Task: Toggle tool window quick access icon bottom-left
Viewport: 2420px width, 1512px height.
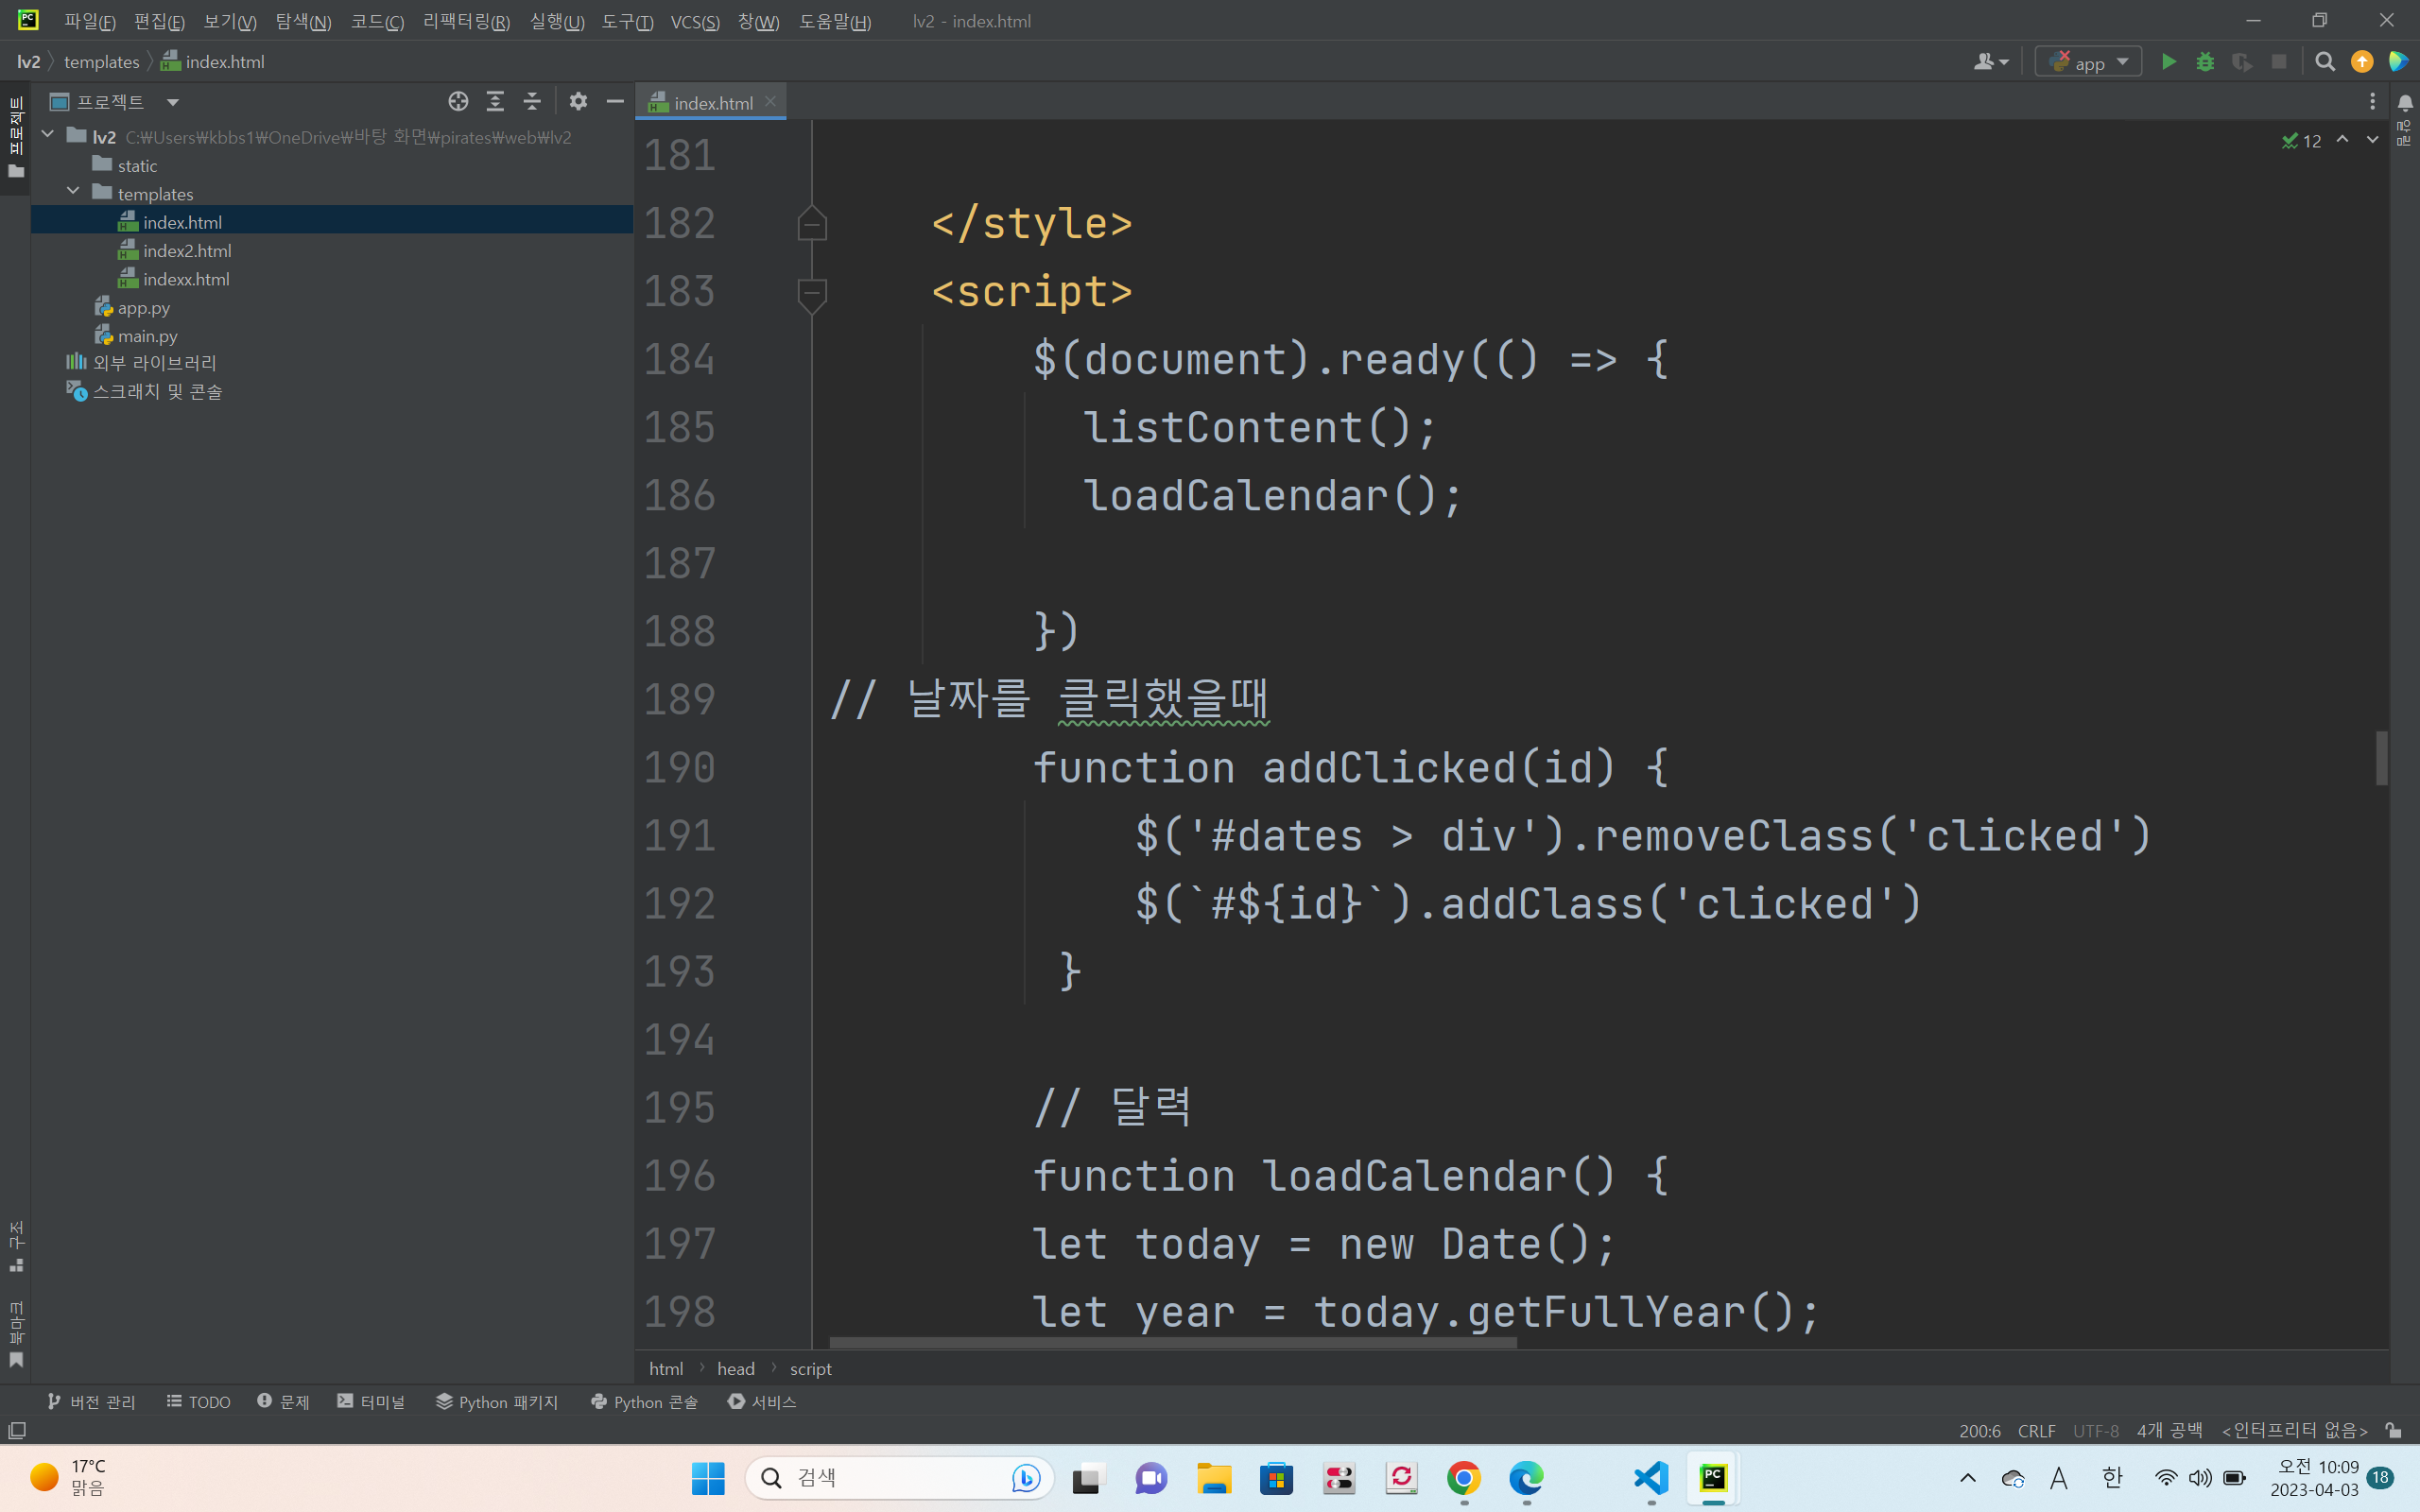Action: tap(17, 1431)
